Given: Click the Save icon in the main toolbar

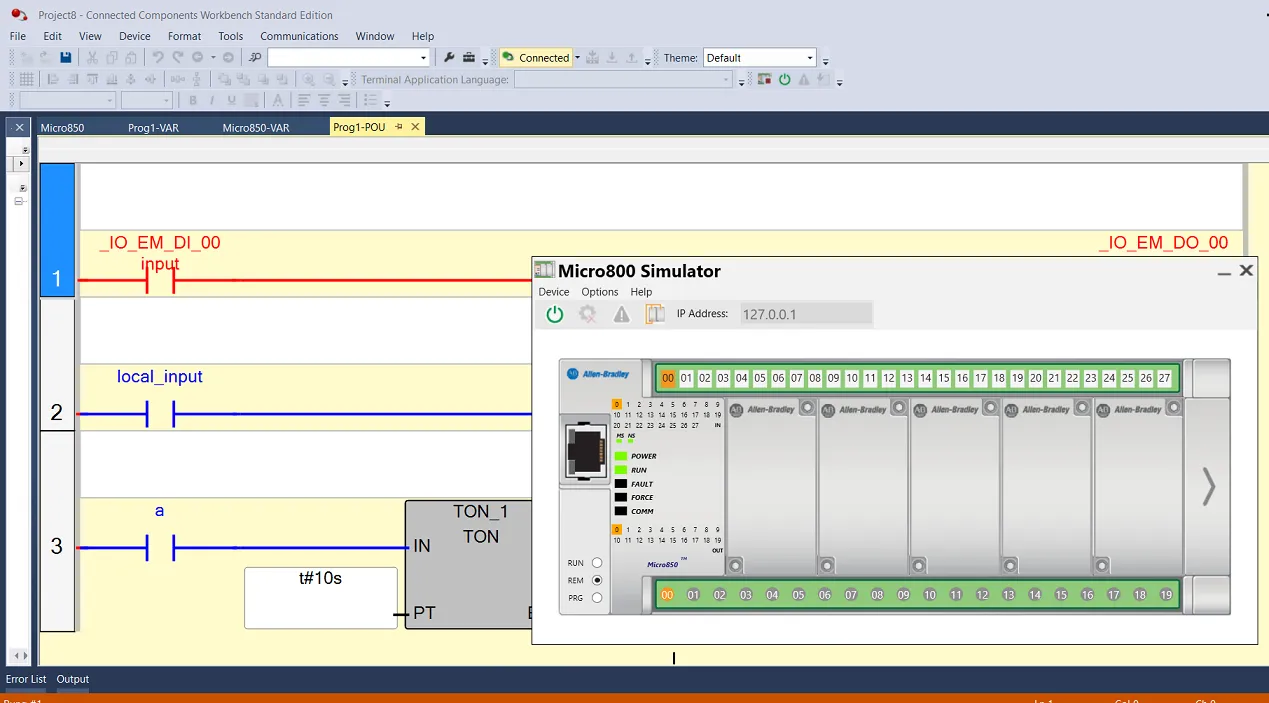Looking at the screenshot, I should 66,57.
